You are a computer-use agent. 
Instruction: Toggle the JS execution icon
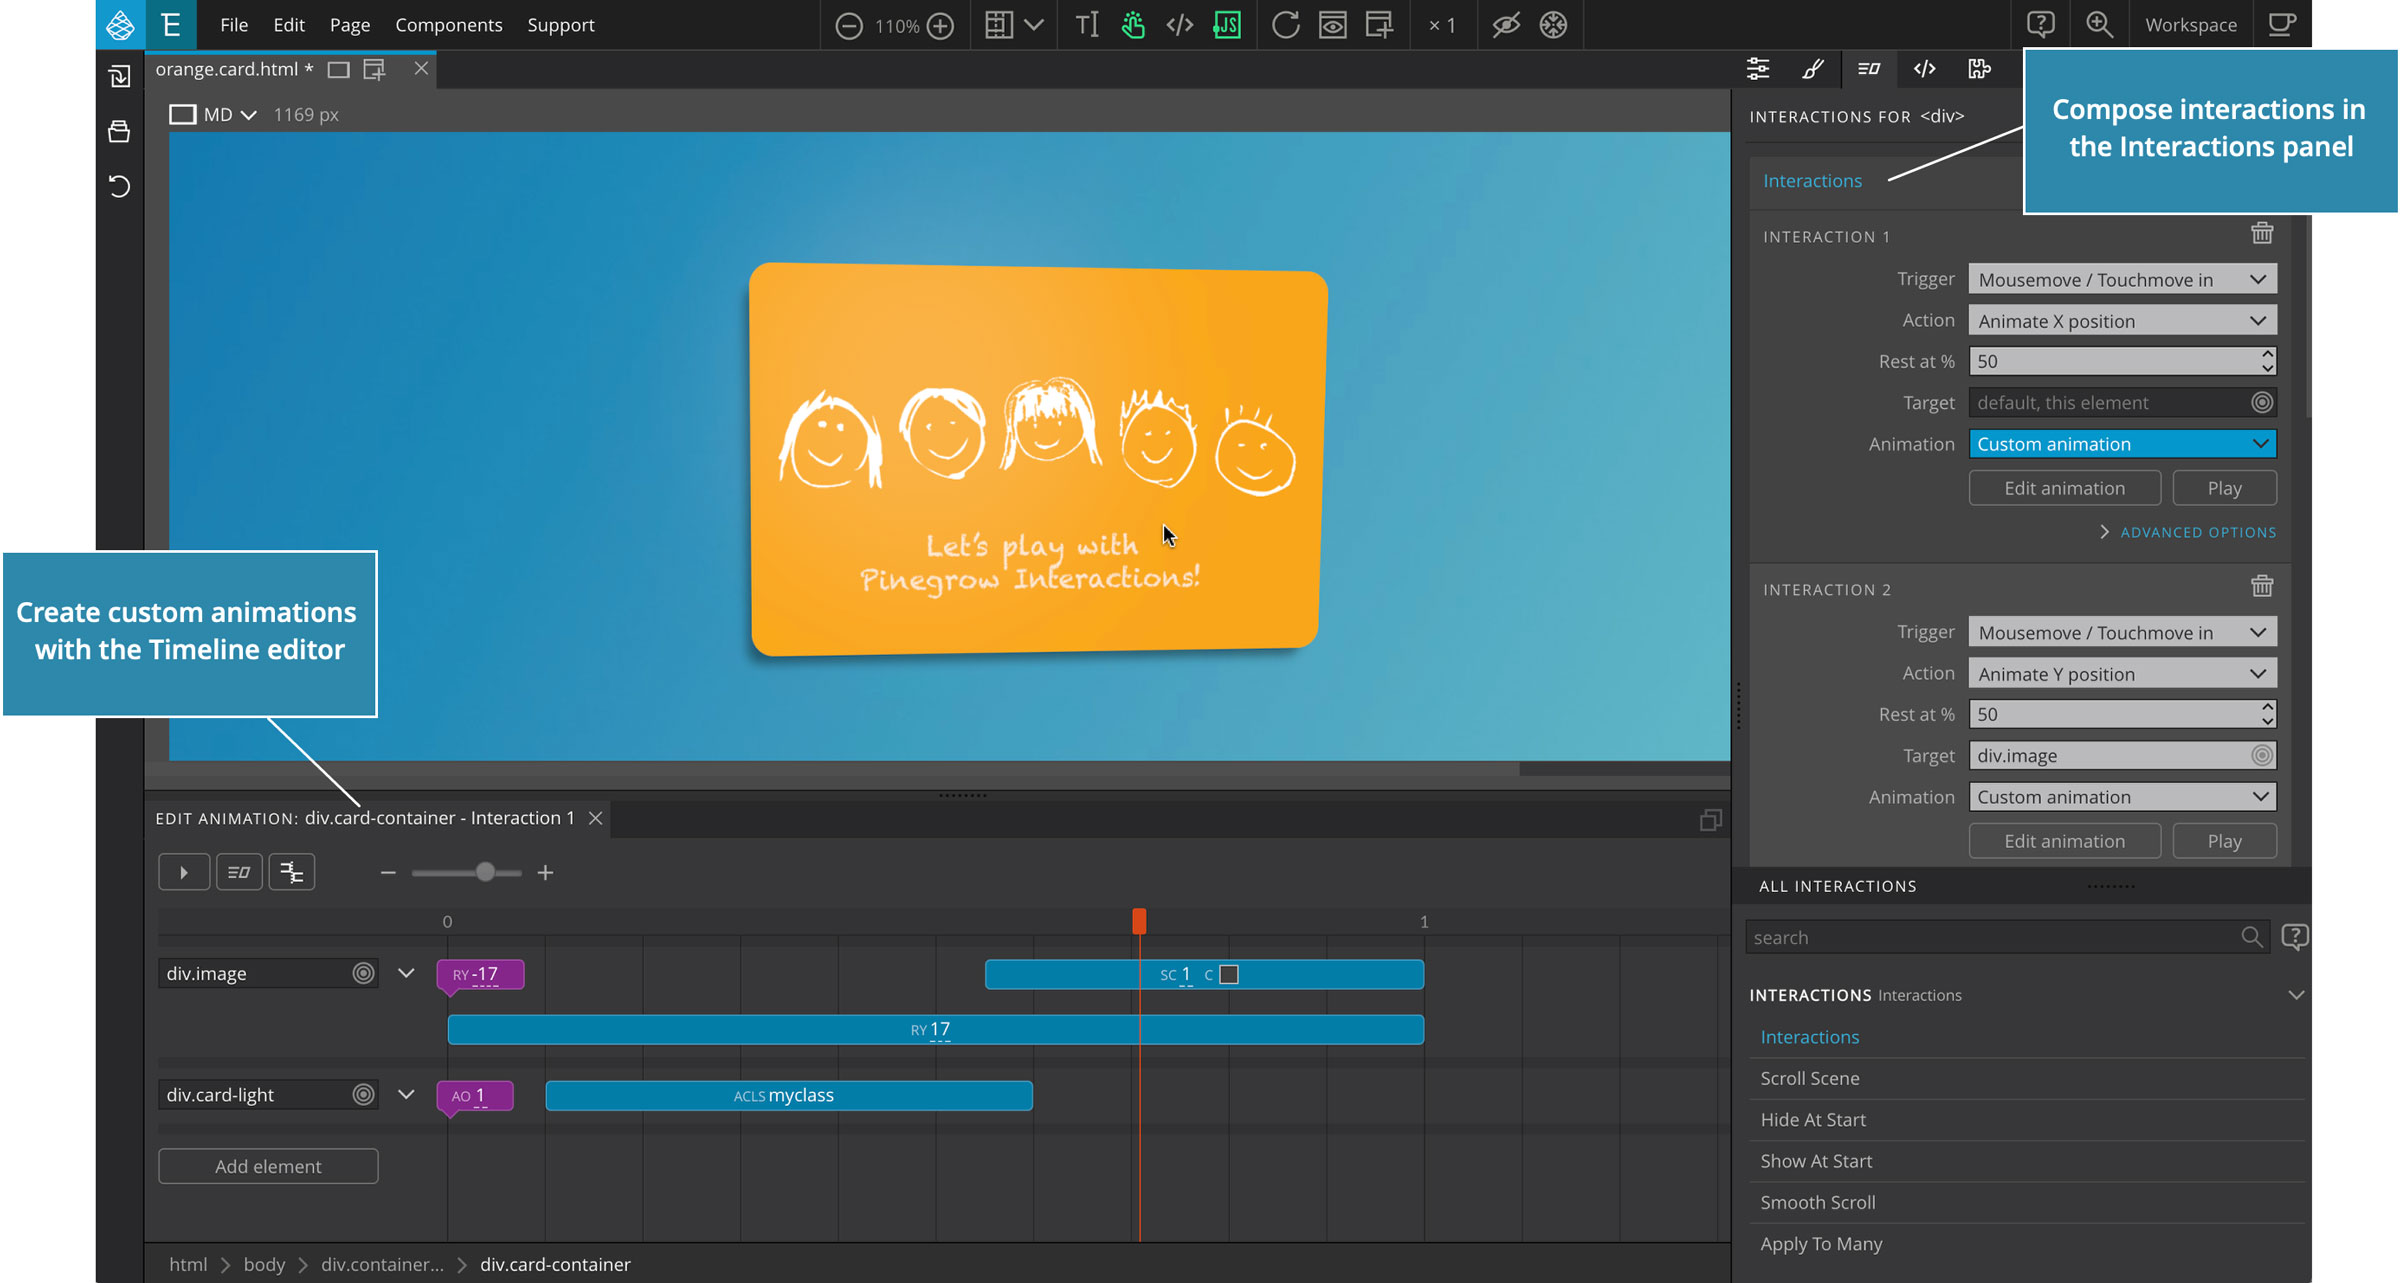point(1227,25)
